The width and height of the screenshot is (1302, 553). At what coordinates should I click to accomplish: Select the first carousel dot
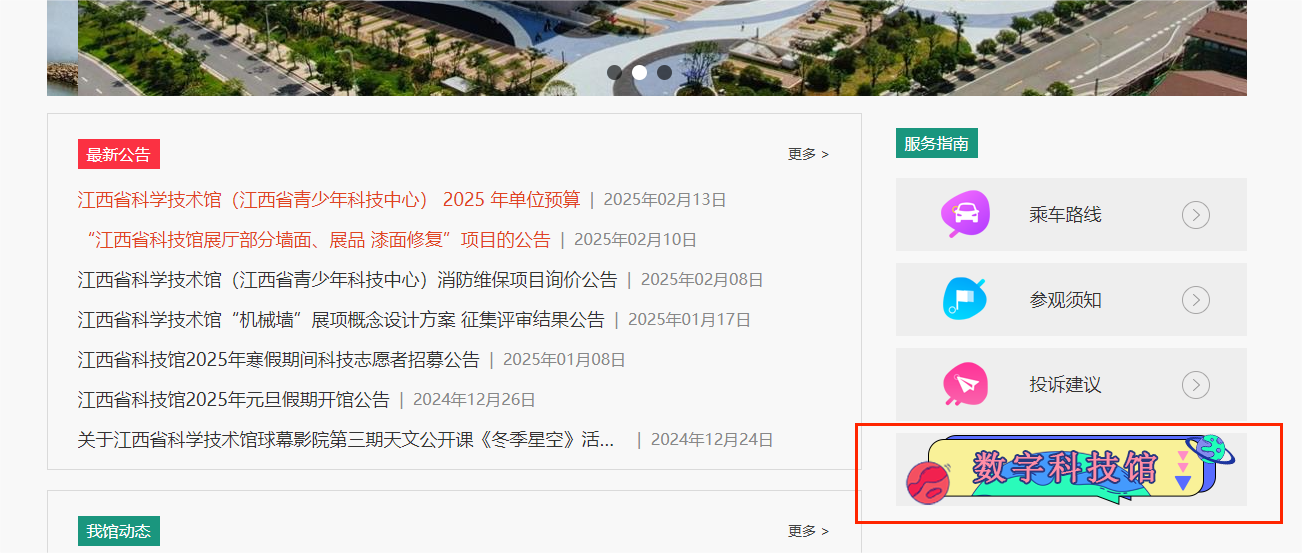click(614, 72)
